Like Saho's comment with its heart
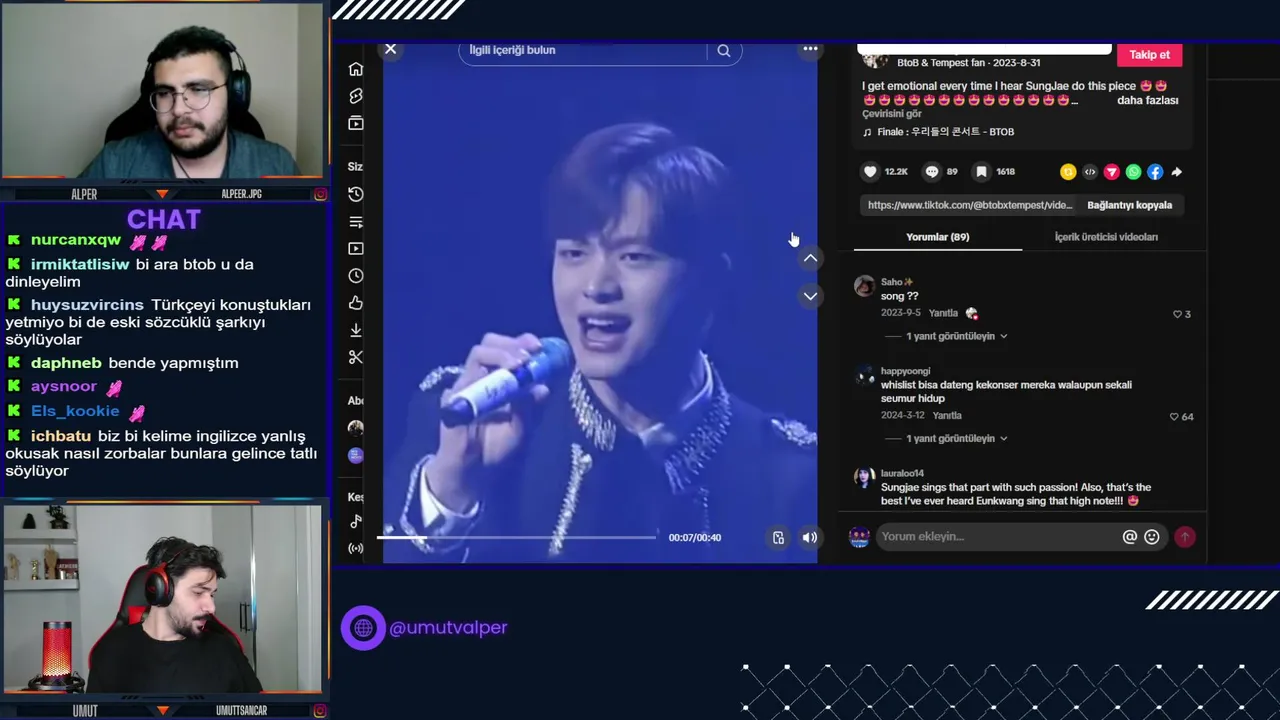 tap(1178, 314)
